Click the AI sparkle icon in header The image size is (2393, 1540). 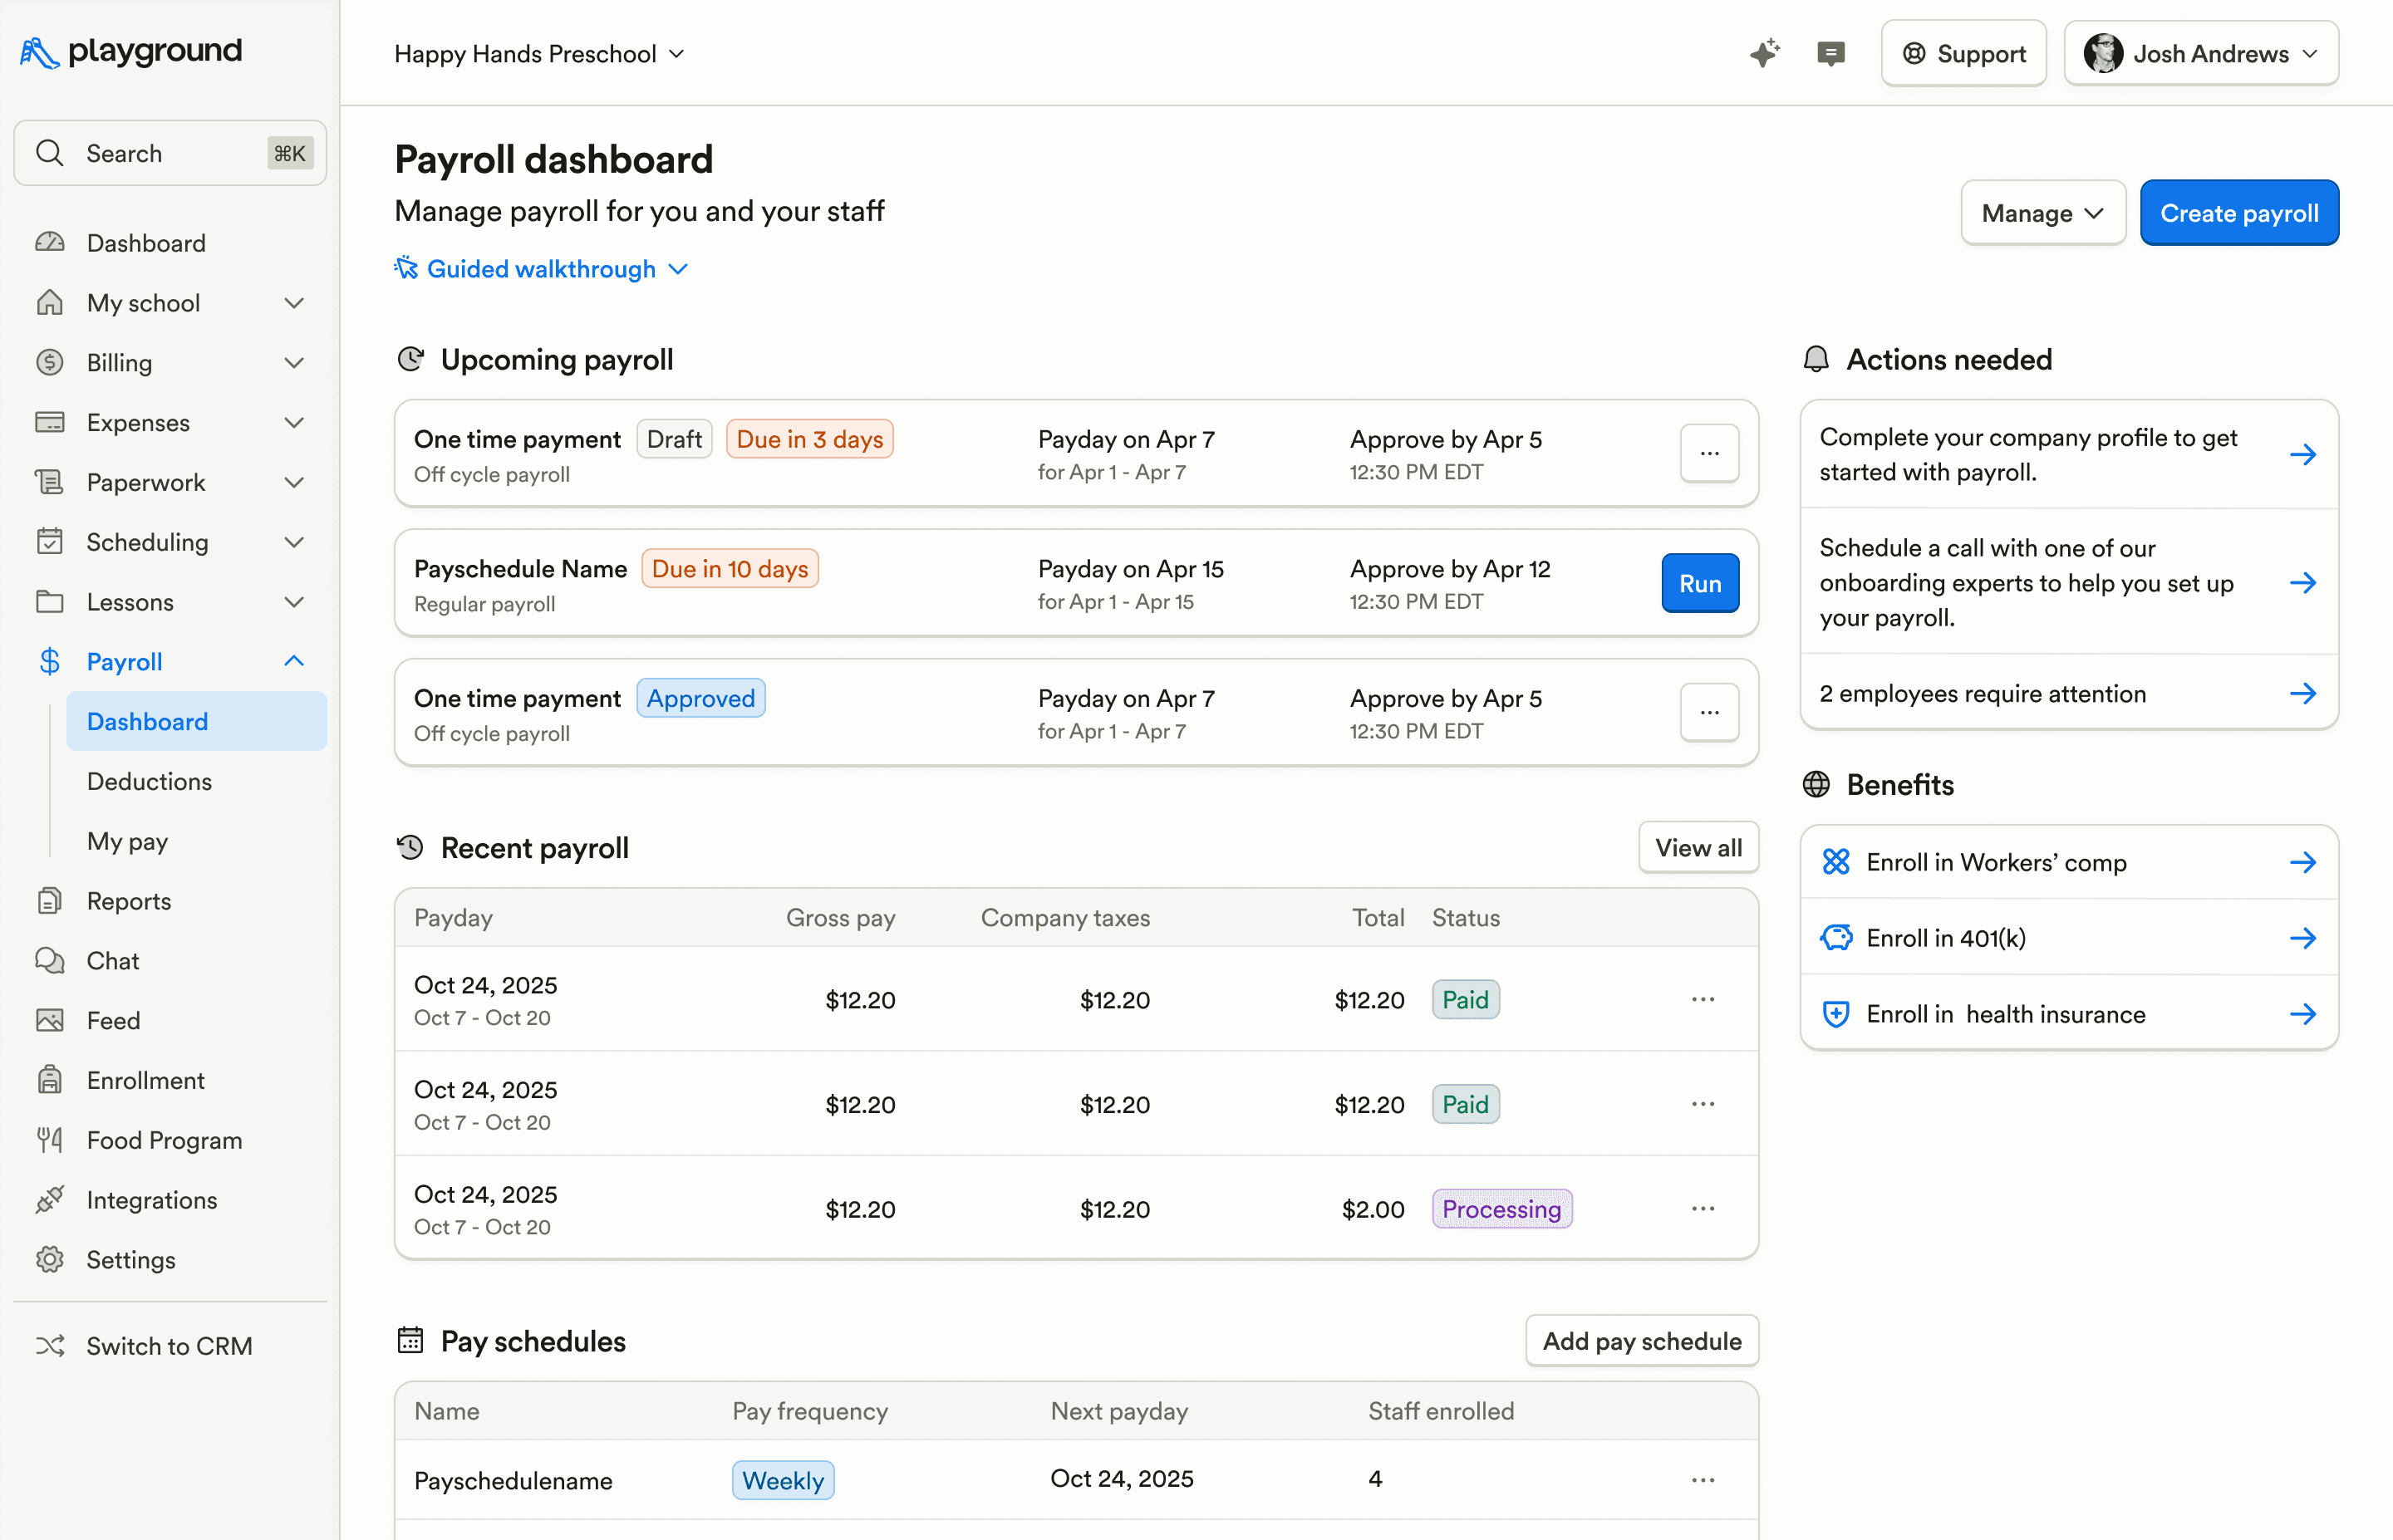[1764, 53]
